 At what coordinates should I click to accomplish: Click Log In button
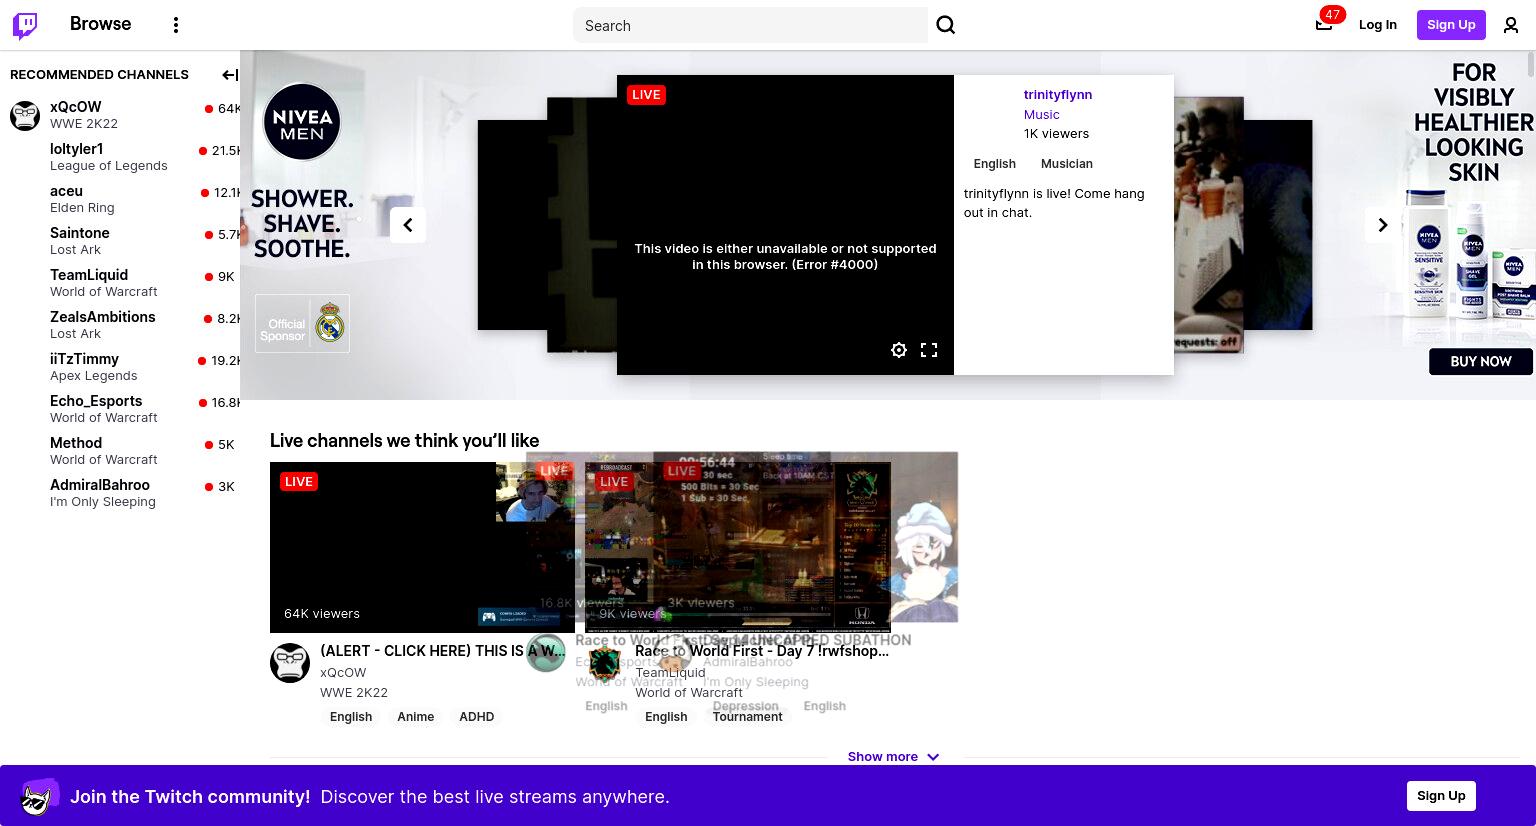[x=1377, y=25]
